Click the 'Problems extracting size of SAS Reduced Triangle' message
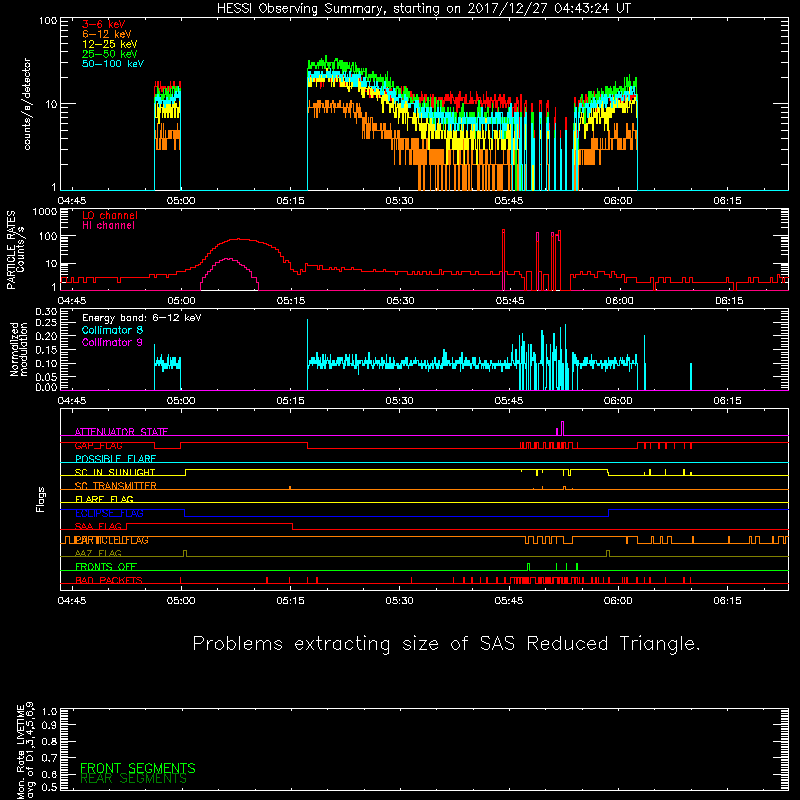 coord(446,644)
